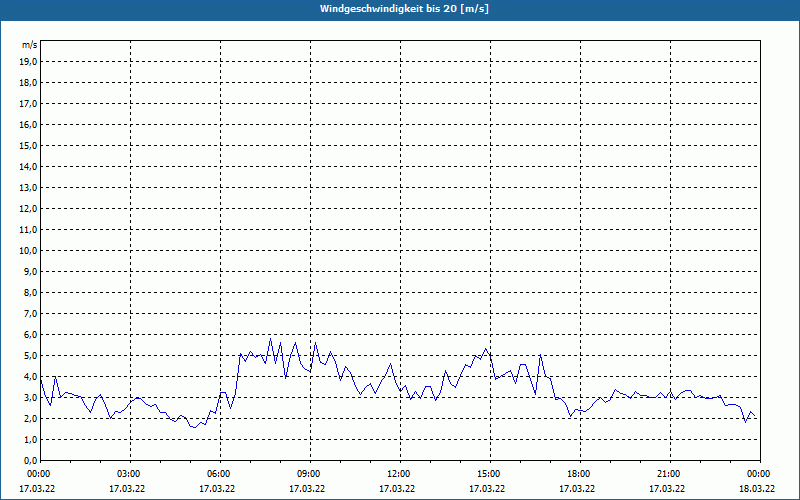Click the 17,0 y-axis label
This screenshot has width=800, height=500.
(29, 104)
